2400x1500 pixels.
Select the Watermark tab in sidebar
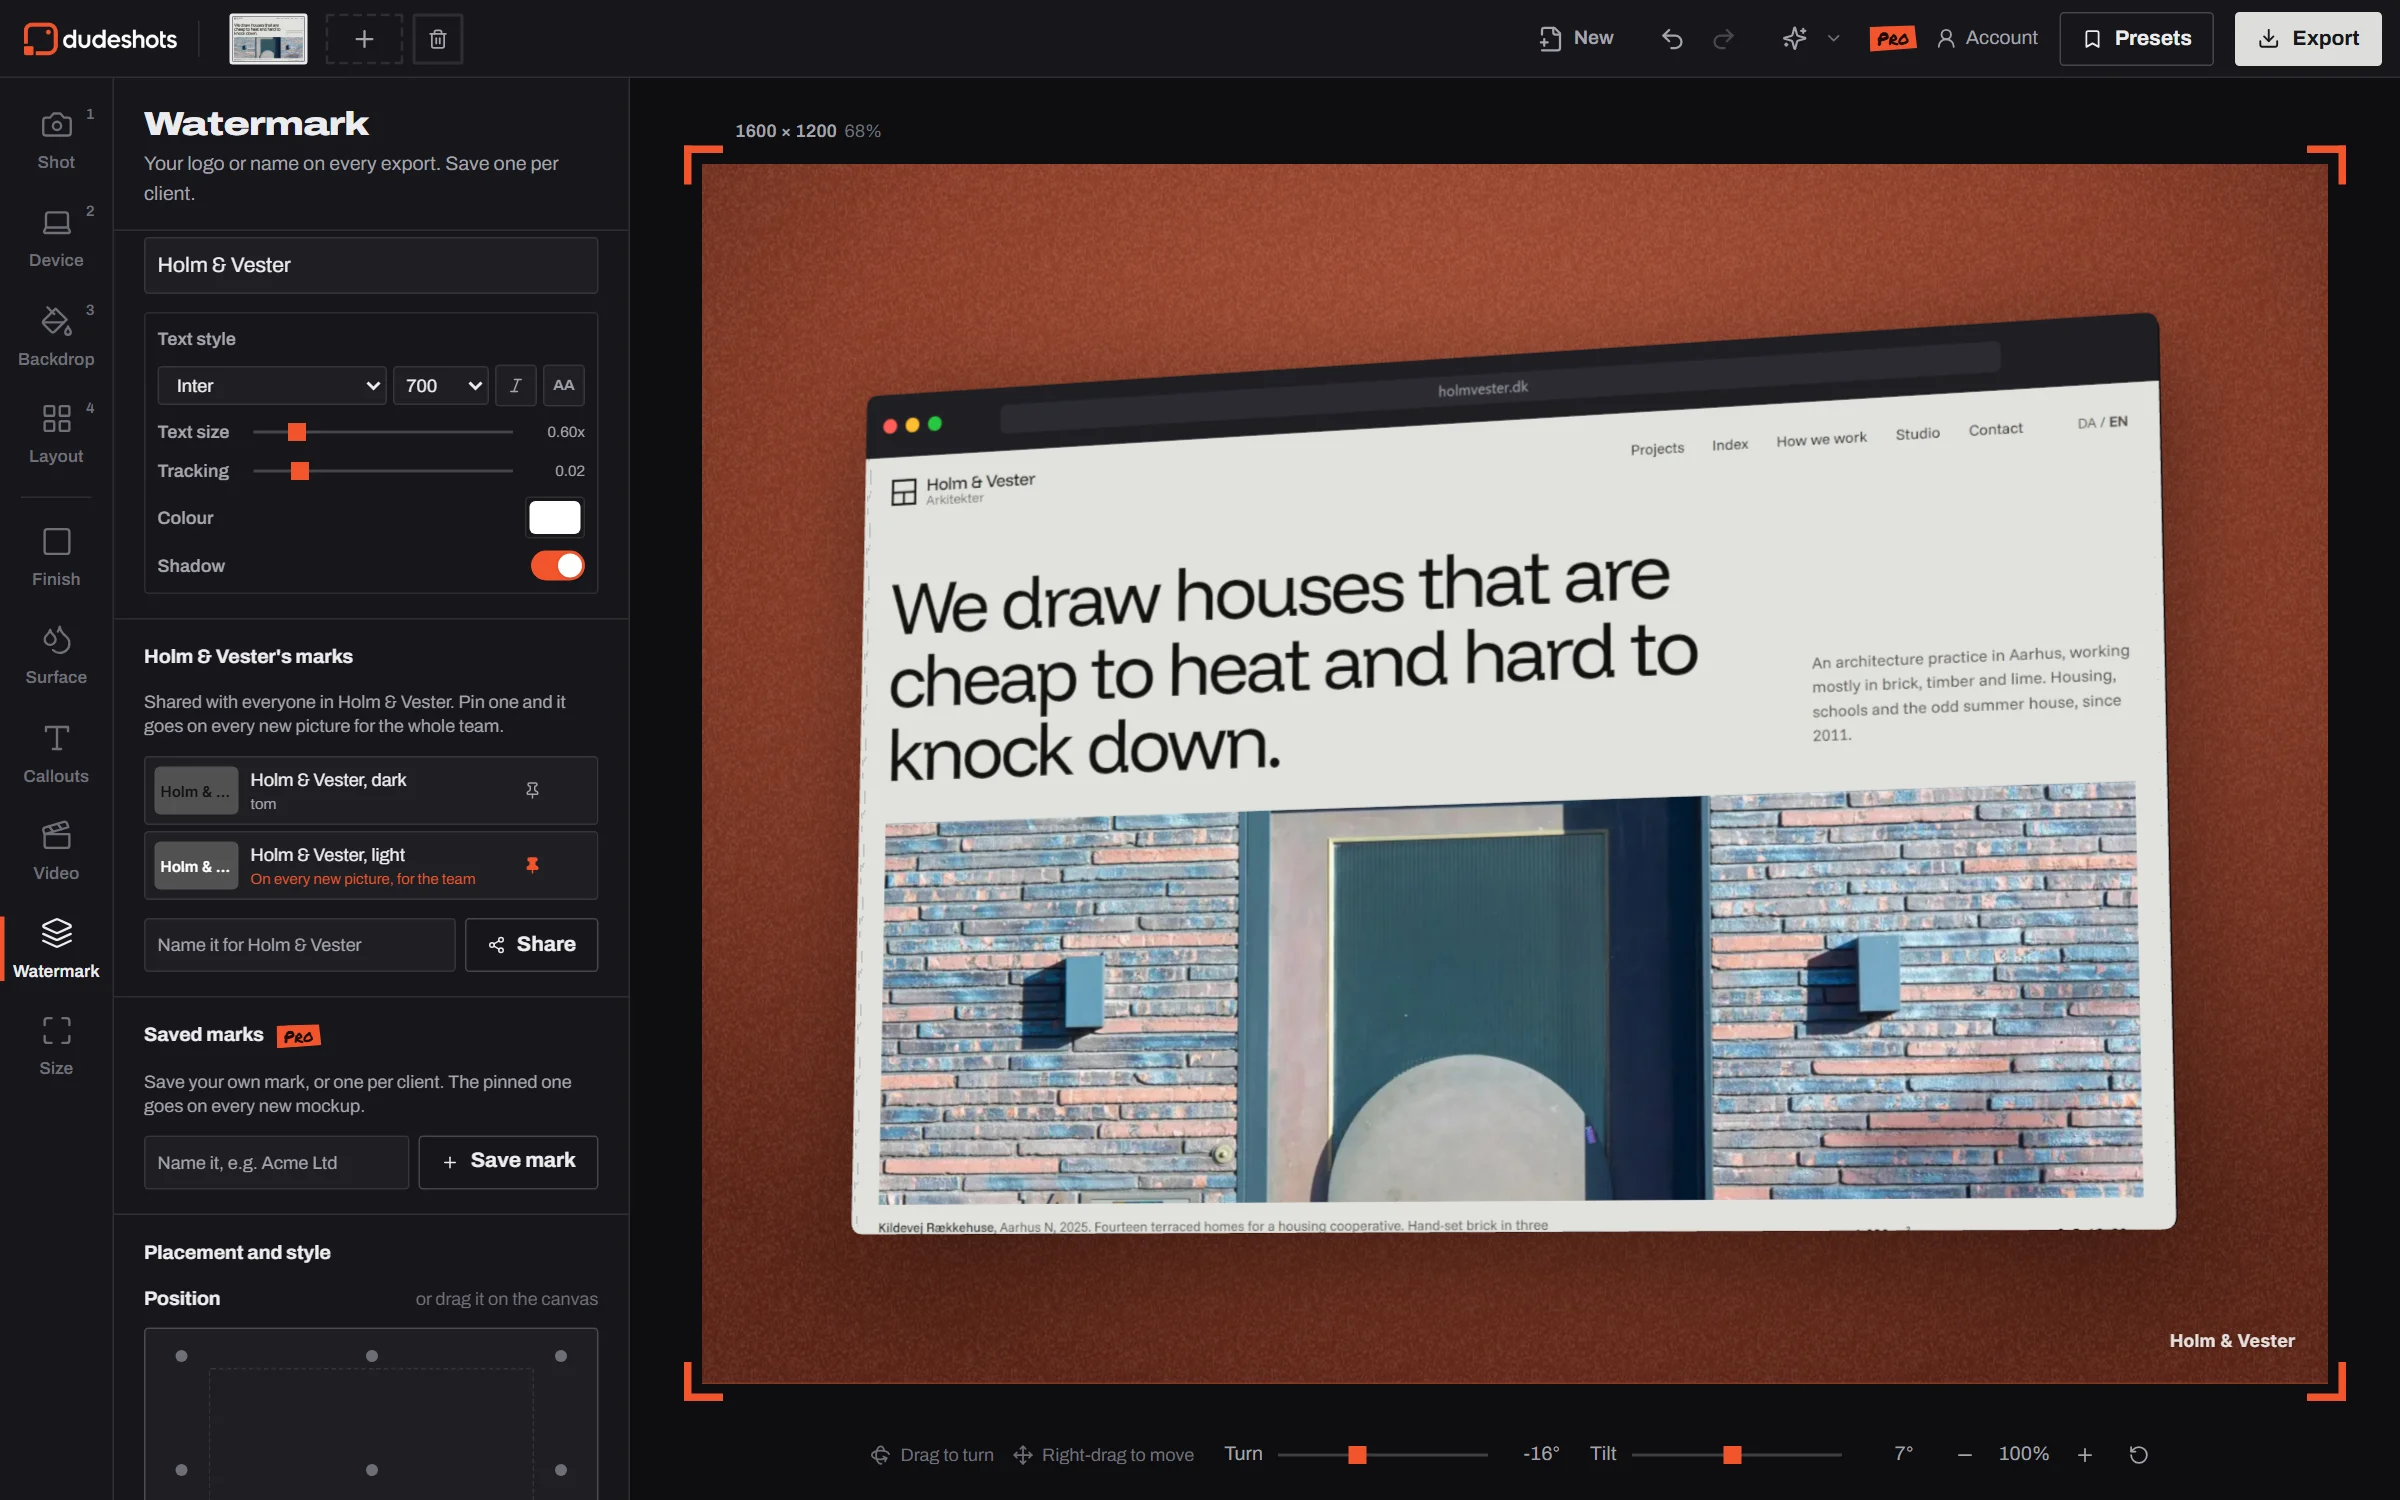coord(56,948)
